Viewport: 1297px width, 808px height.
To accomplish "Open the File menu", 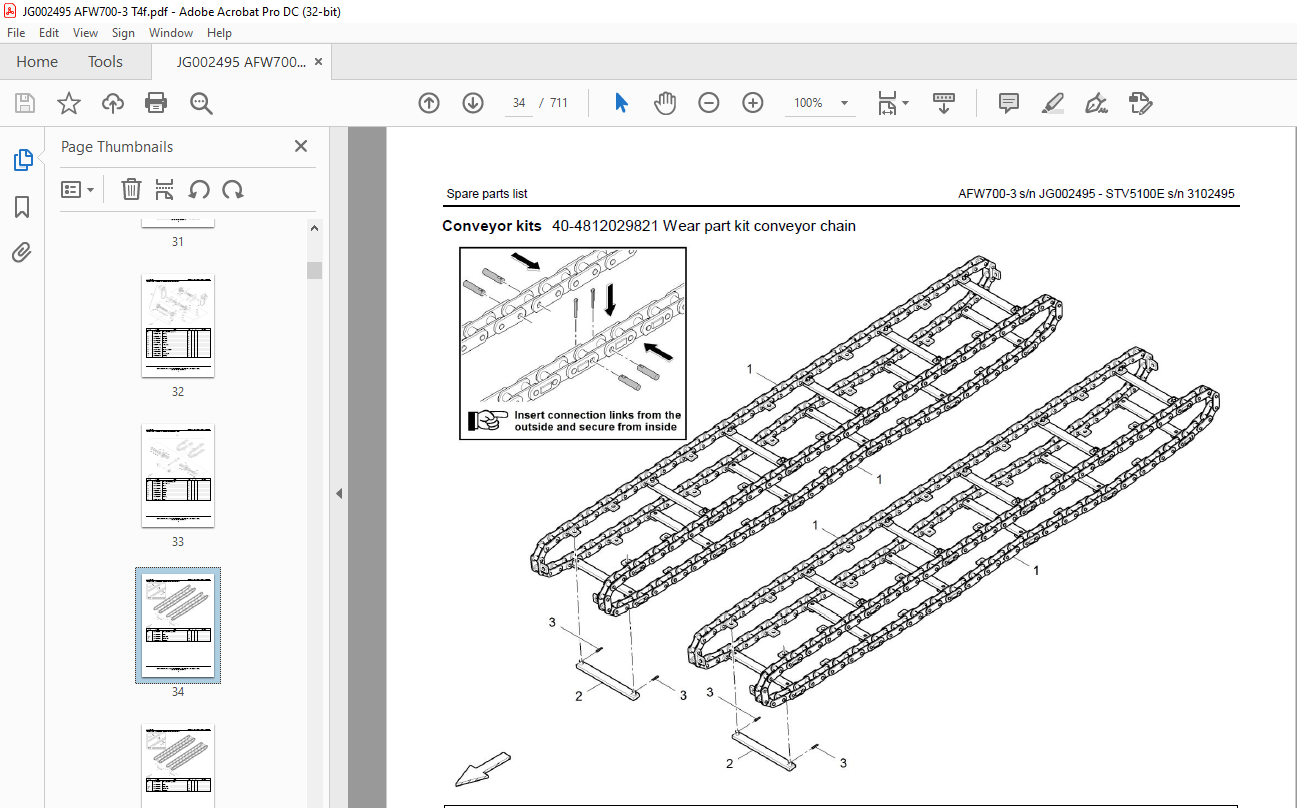I will pyautogui.click(x=16, y=33).
